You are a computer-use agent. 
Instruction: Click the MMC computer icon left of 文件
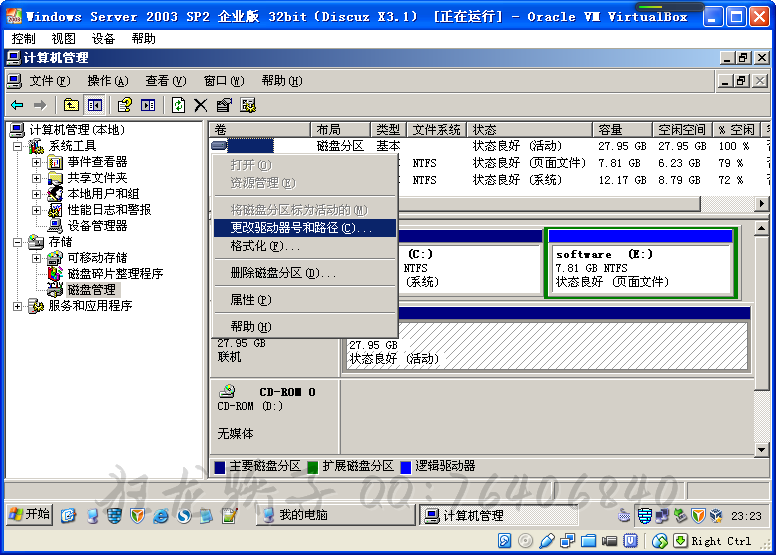point(14,81)
